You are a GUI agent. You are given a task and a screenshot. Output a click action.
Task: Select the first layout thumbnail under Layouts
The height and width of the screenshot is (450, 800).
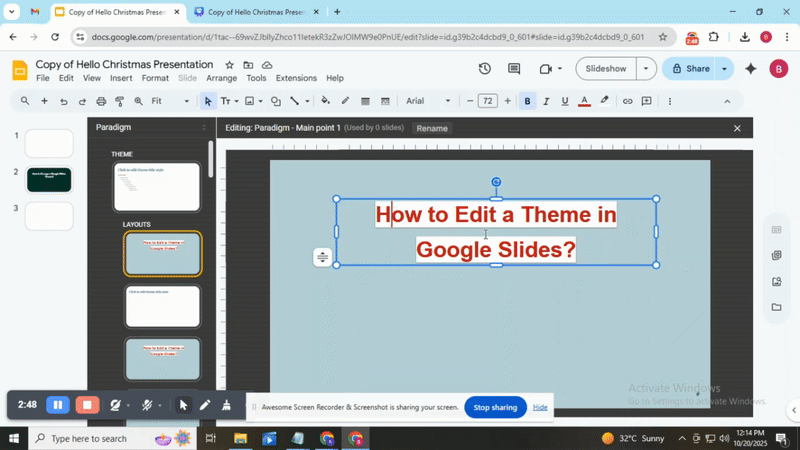(x=162, y=254)
